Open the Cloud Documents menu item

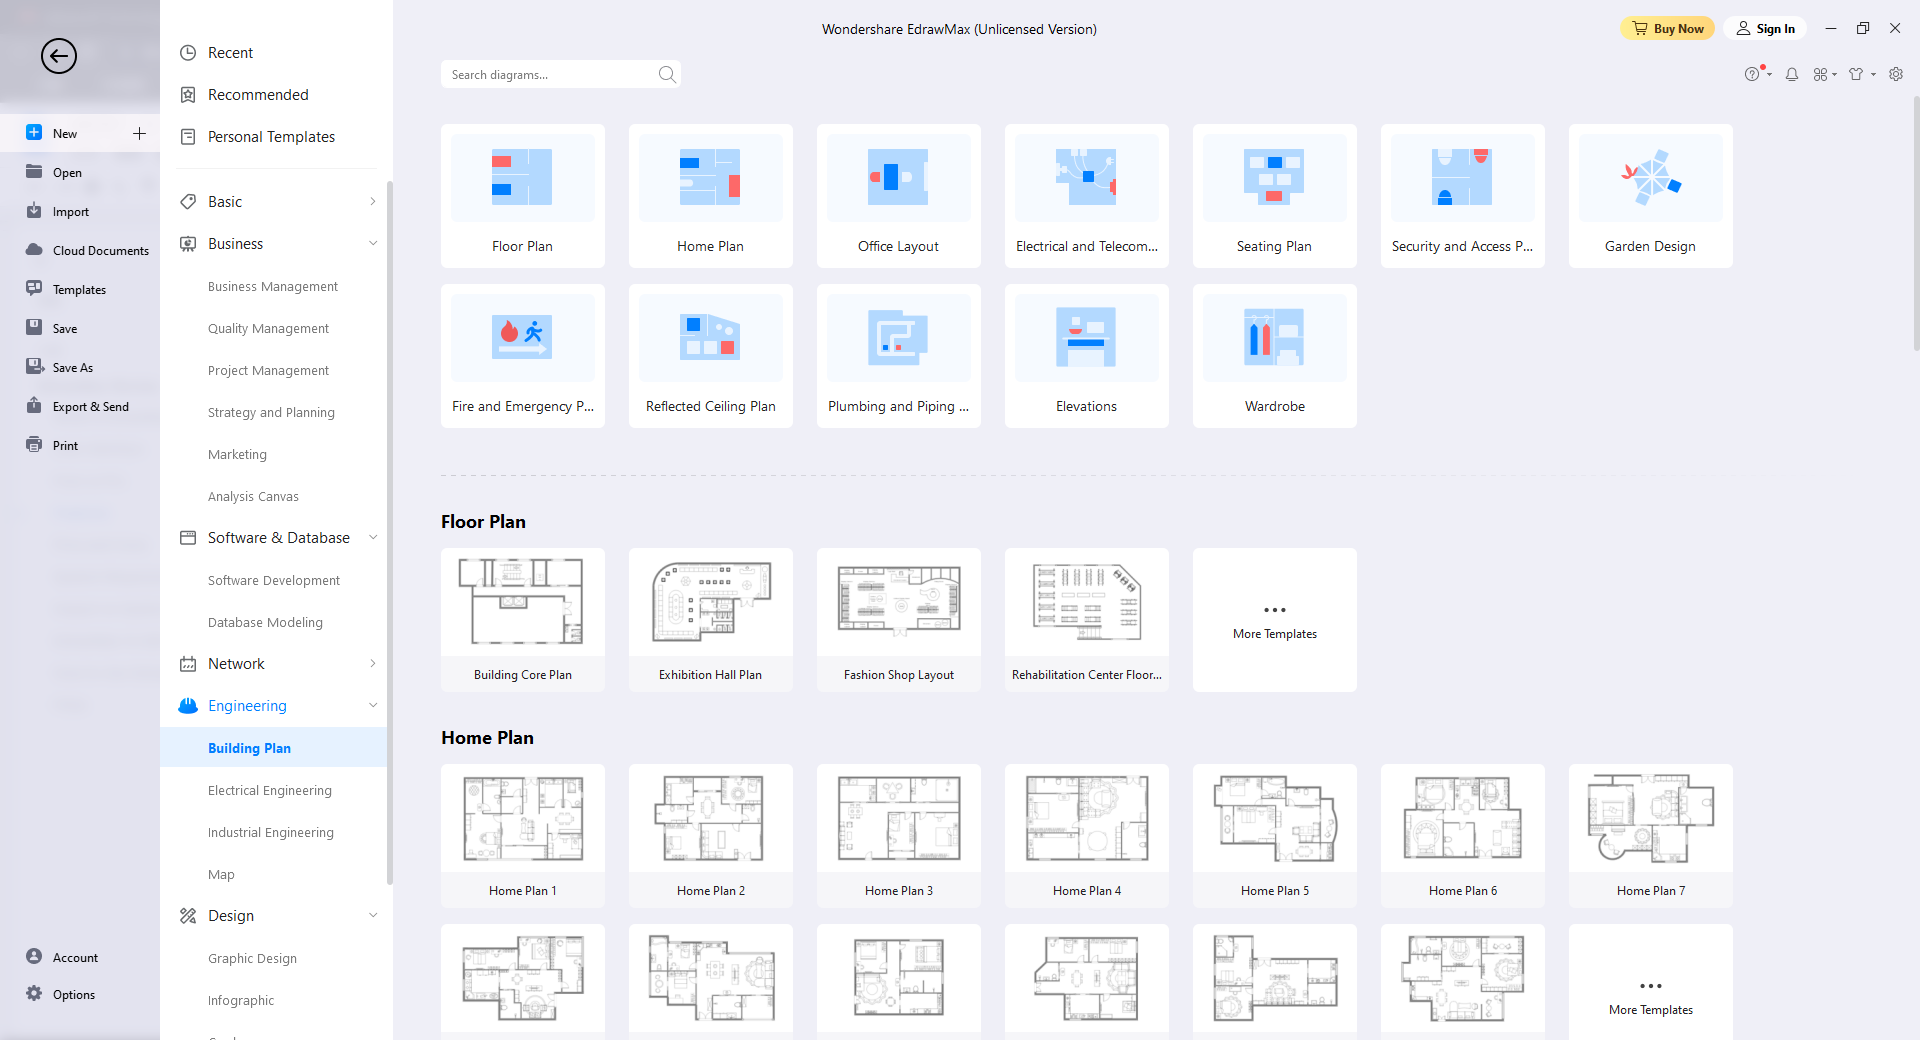[100, 251]
